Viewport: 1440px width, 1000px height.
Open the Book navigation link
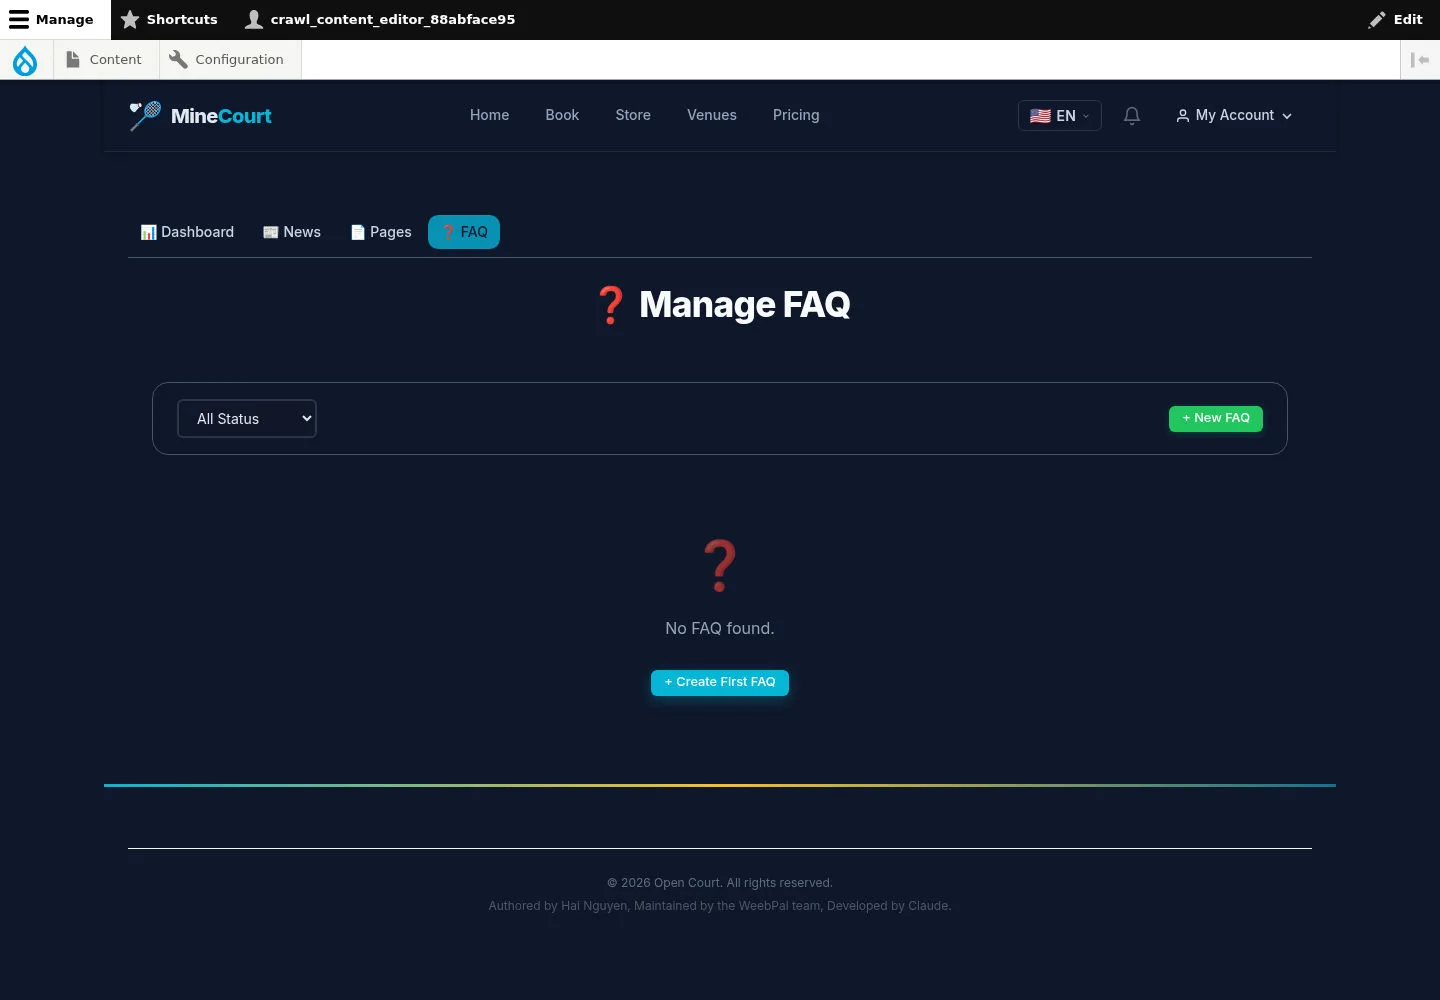click(x=562, y=116)
